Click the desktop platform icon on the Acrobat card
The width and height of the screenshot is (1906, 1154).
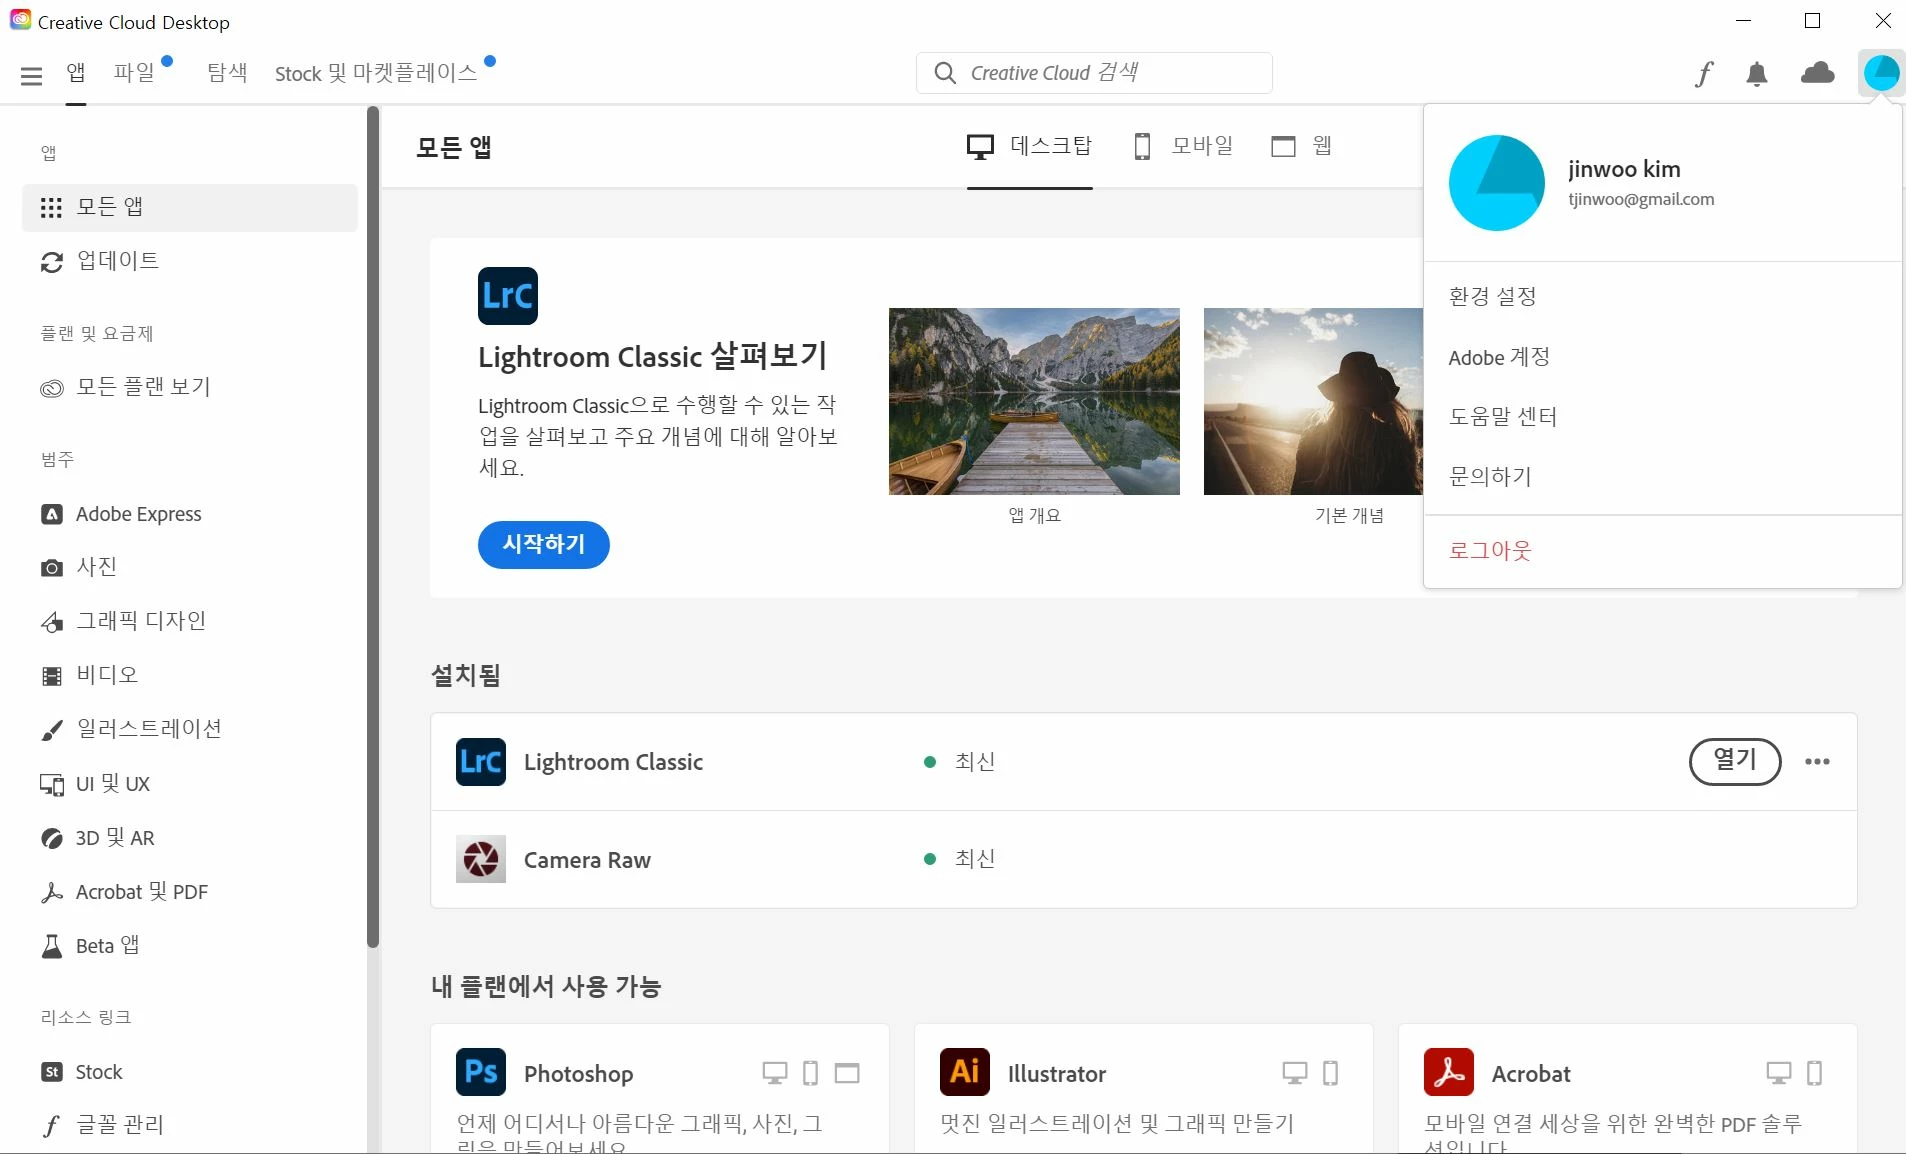pos(1778,1073)
